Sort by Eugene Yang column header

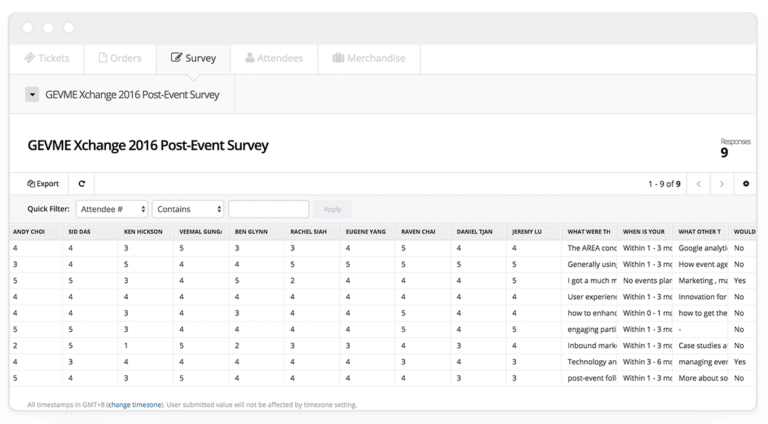click(366, 232)
